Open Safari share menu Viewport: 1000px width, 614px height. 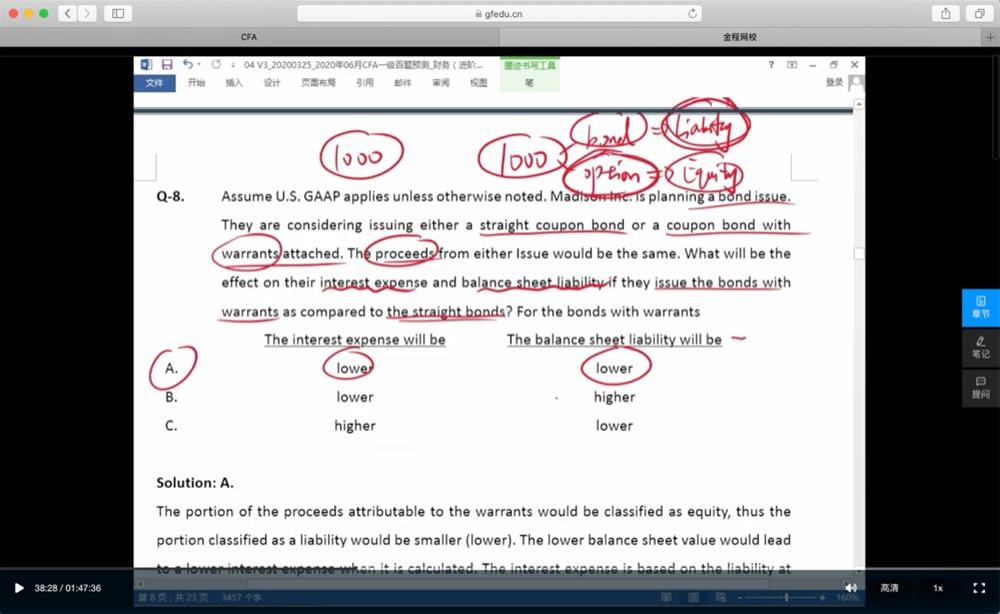click(946, 13)
